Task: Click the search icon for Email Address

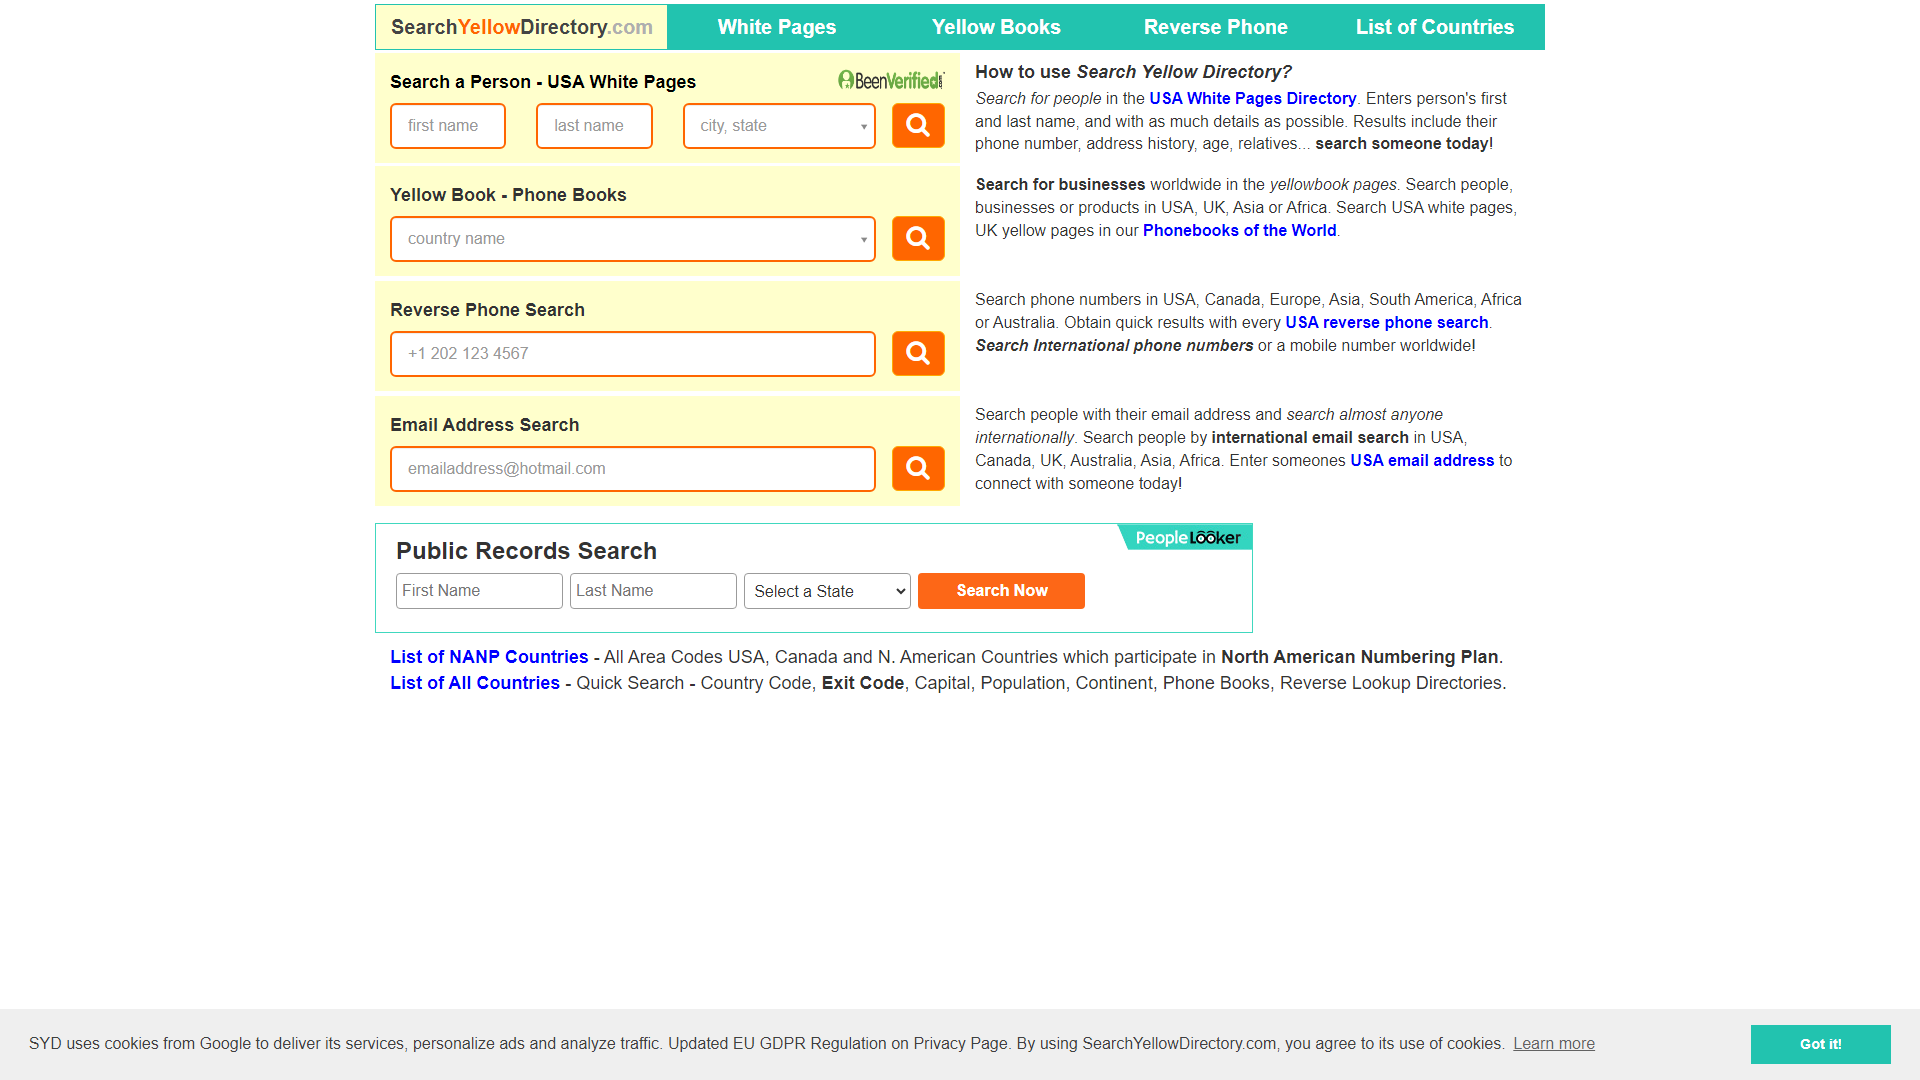Action: [919, 468]
